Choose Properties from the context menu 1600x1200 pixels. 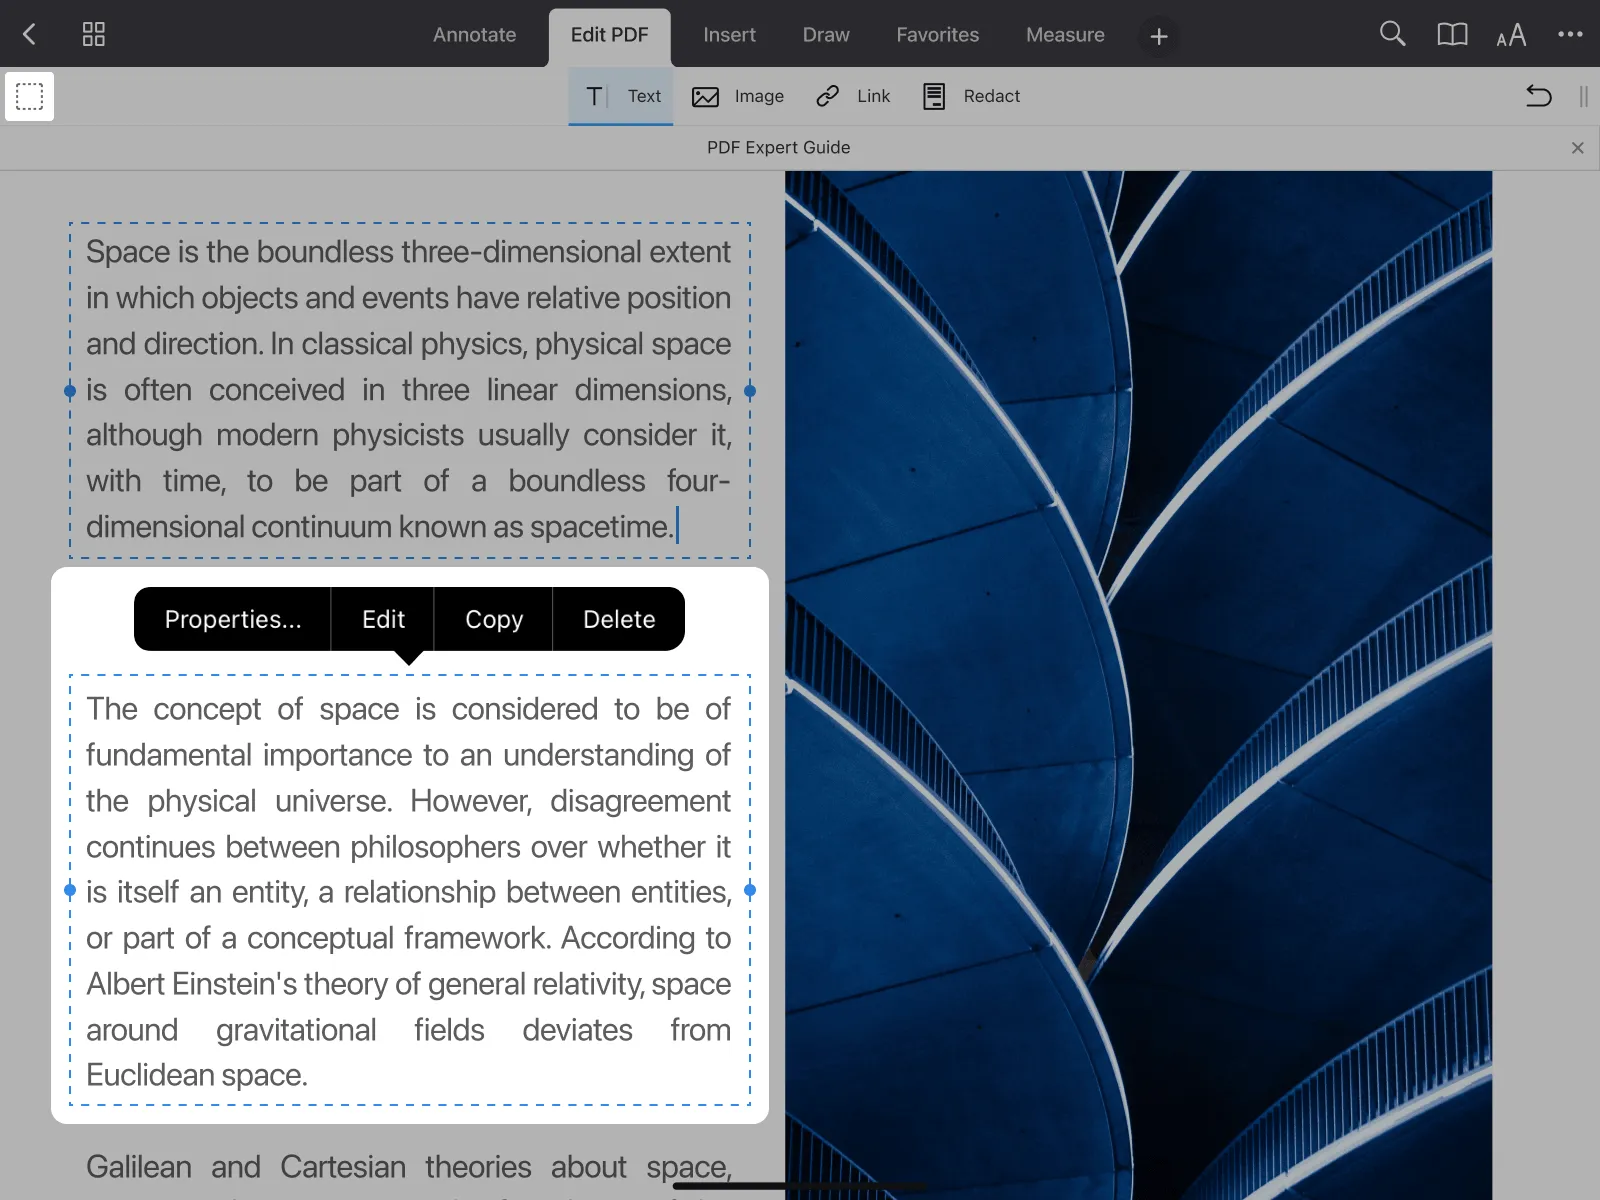tap(231, 618)
